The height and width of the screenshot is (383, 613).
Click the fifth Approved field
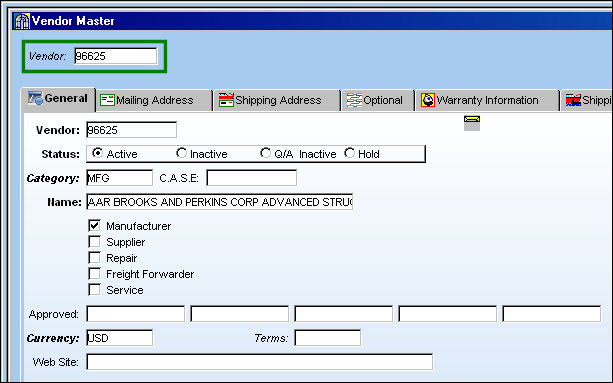click(552, 314)
